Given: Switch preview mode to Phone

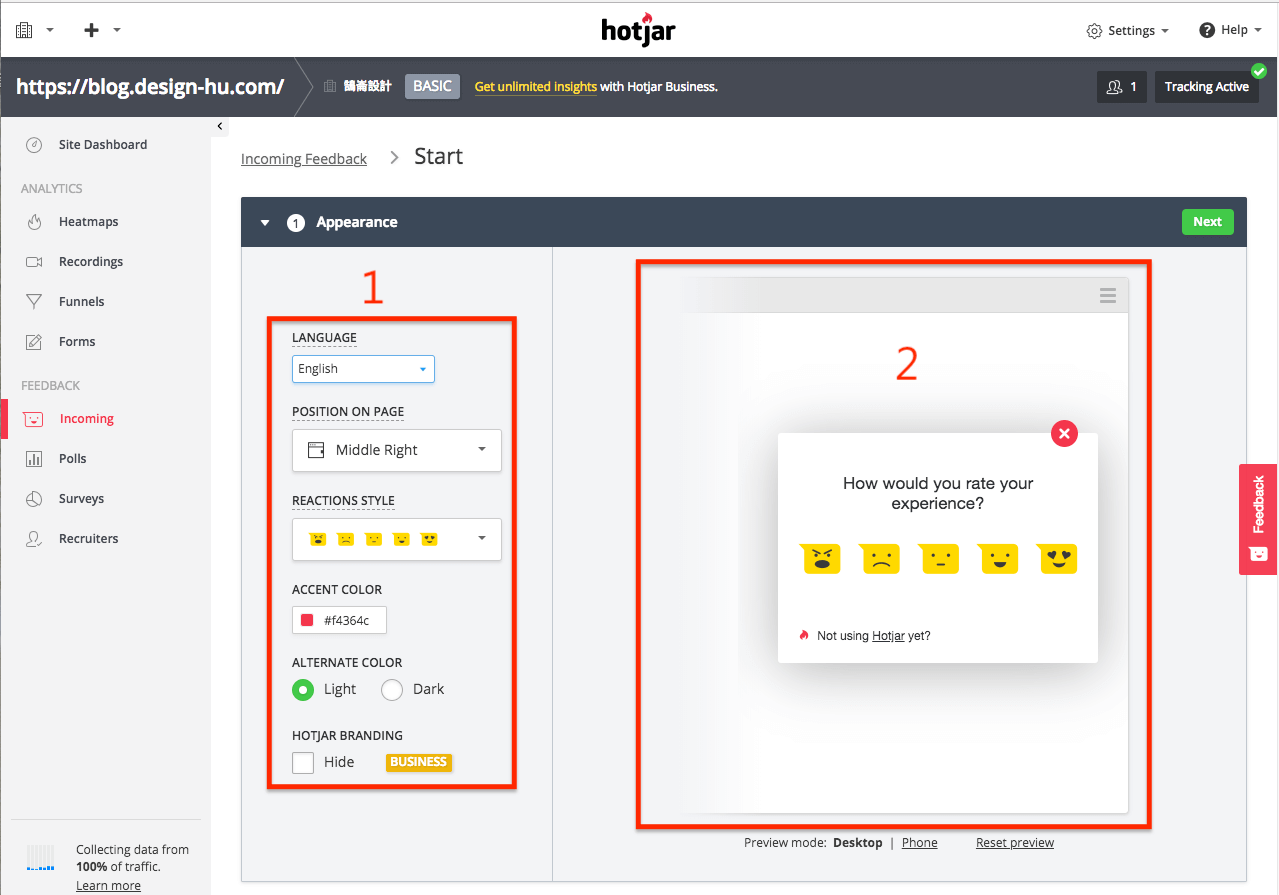Looking at the screenshot, I should (919, 843).
